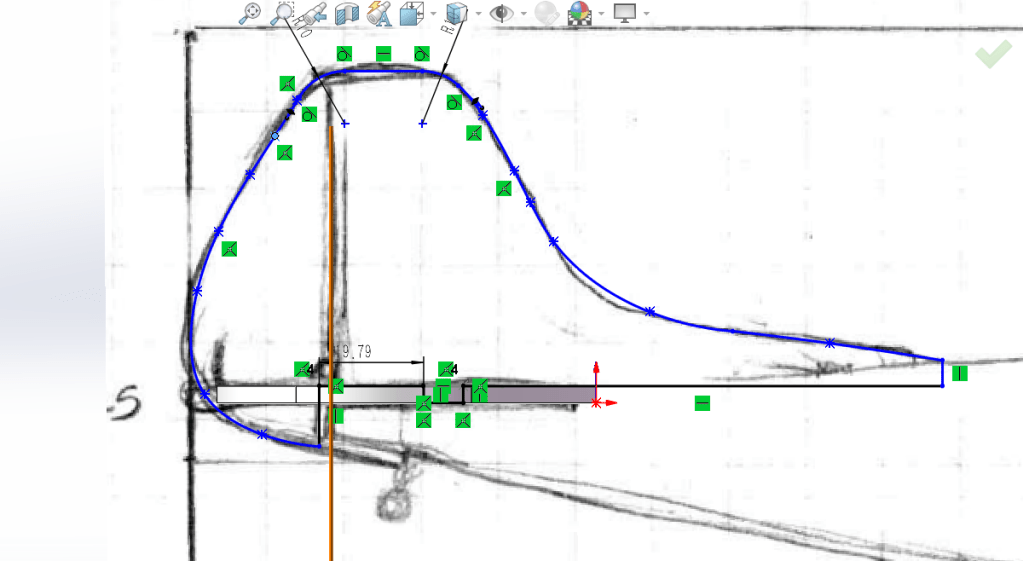Open the Apply Scene dropdown arrow
The image size is (1023, 561).
[x=601, y=14]
